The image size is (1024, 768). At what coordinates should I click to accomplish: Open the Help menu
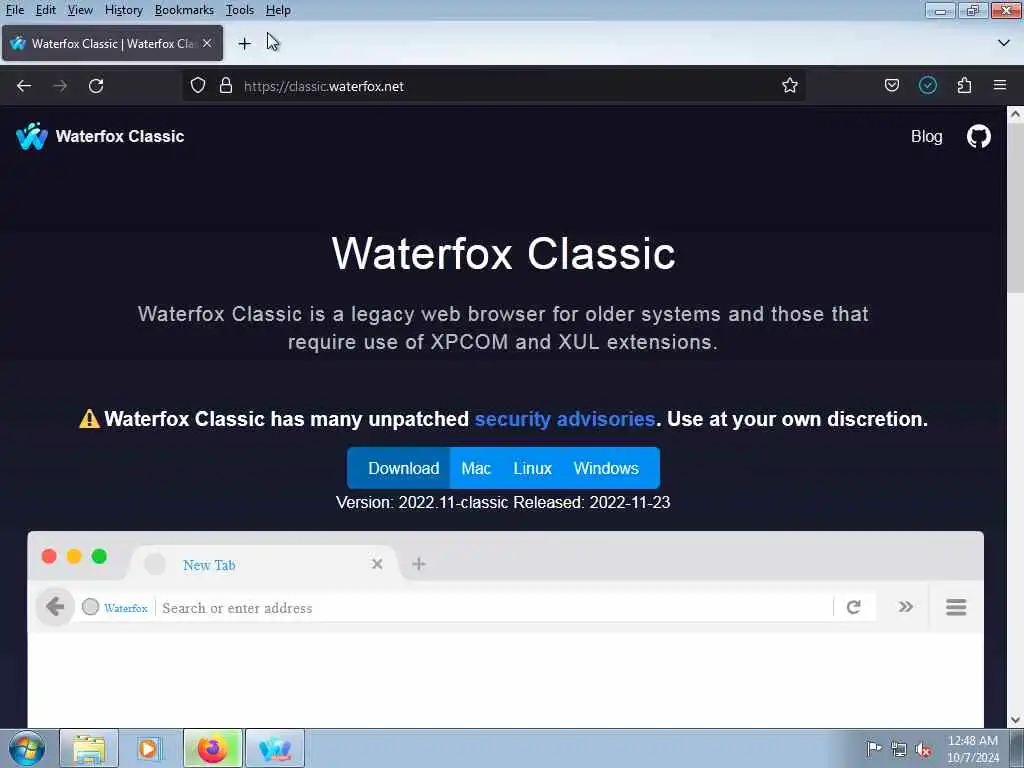click(x=278, y=10)
